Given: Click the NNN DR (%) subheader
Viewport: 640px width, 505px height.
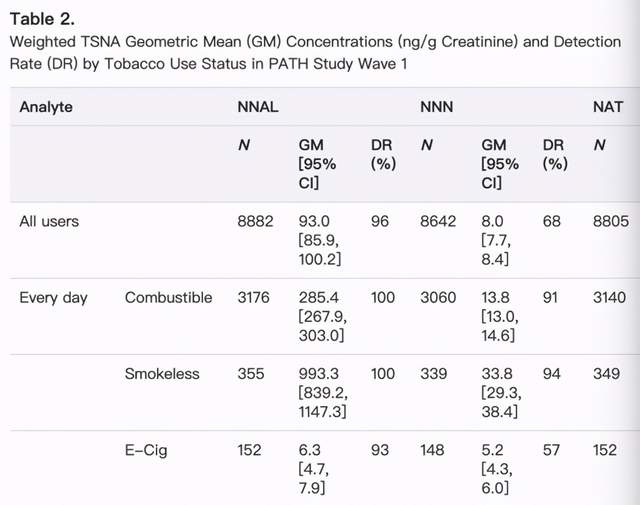Looking at the screenshot, I should [555, 154].
